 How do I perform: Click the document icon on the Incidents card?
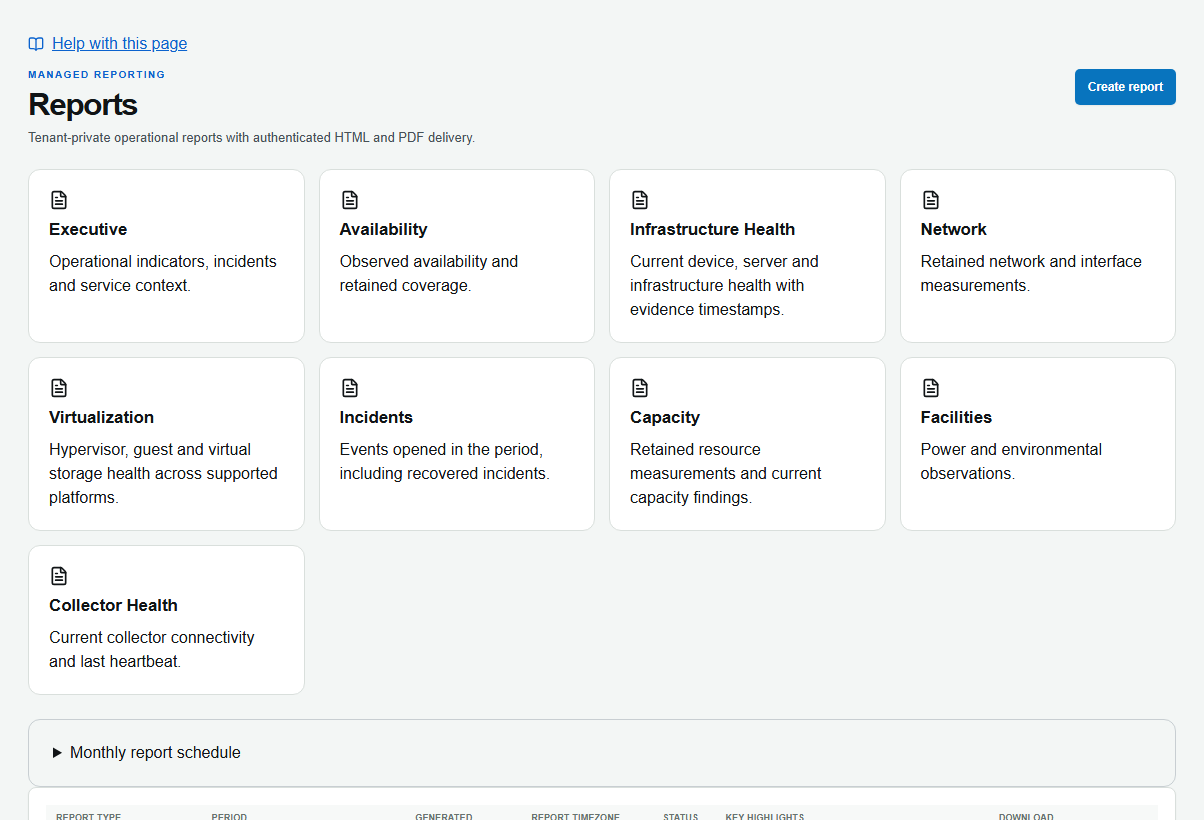pyautogui.click(x=349, y=388)
